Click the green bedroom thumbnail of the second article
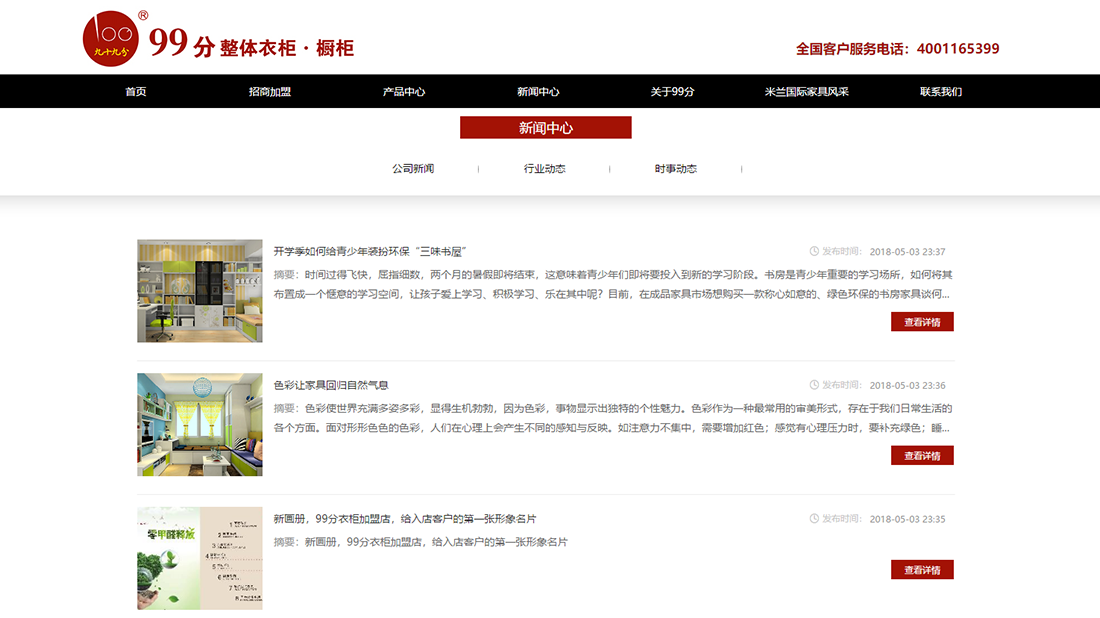The width and height of the screenshot is (1100, 618). click(199, 423)
